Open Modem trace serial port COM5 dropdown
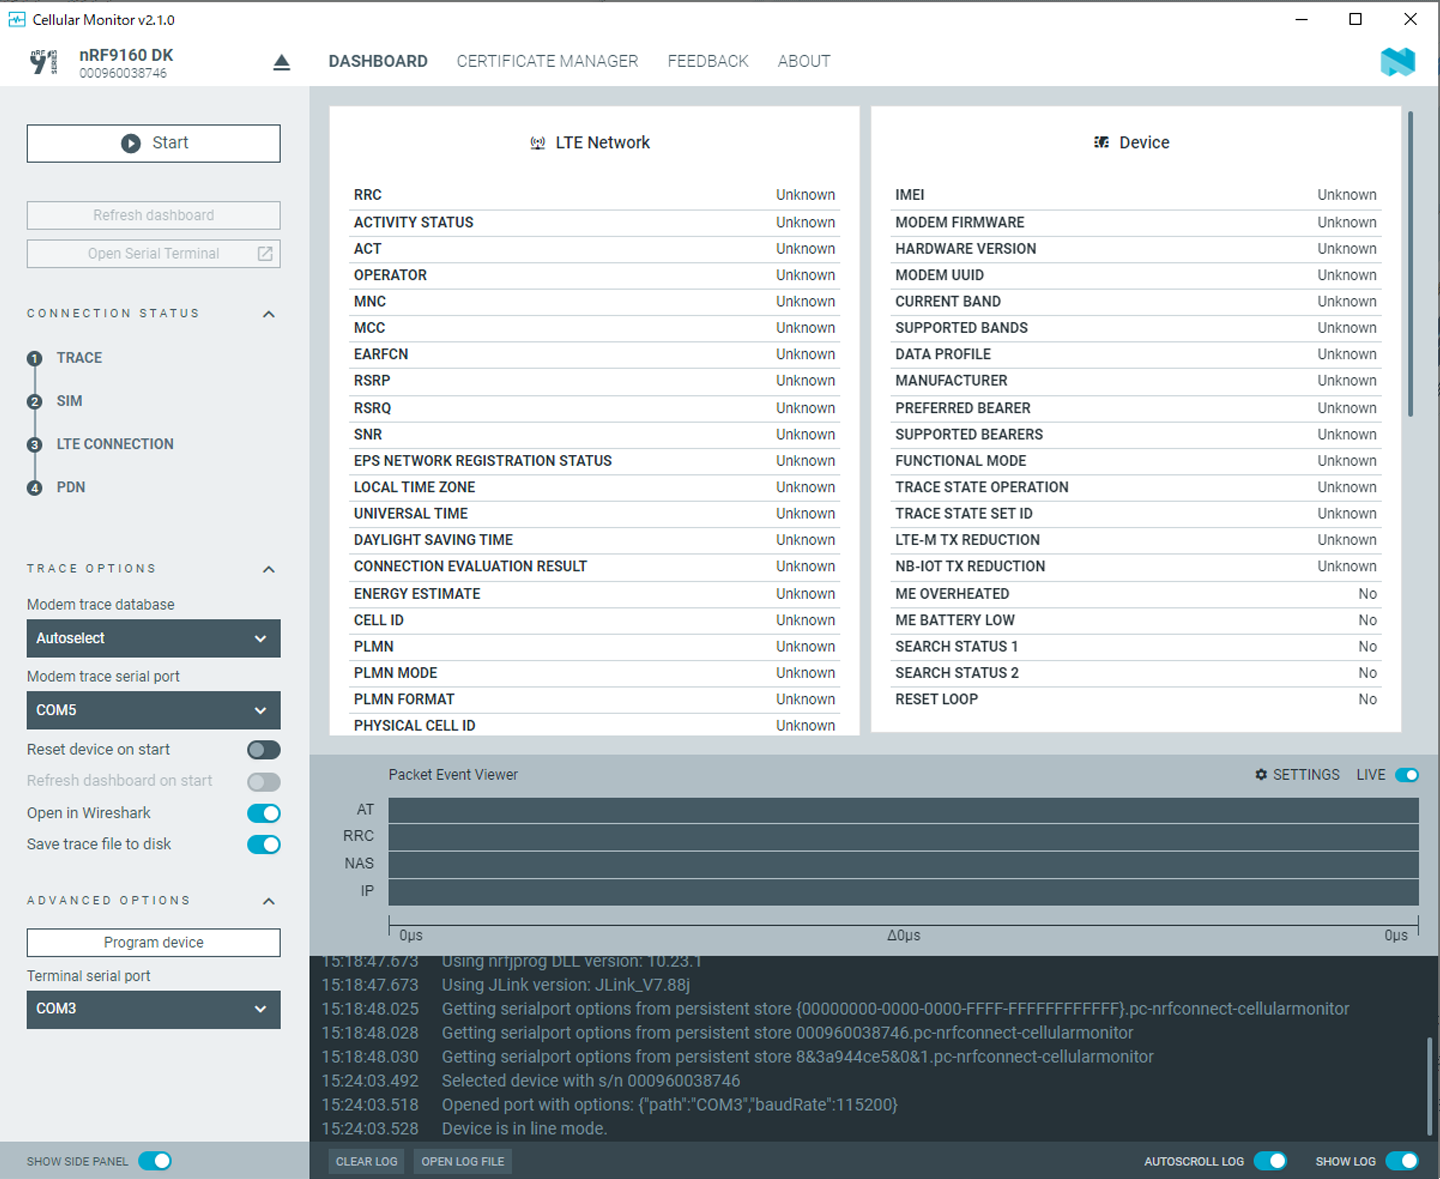 [x=153, y=711]
